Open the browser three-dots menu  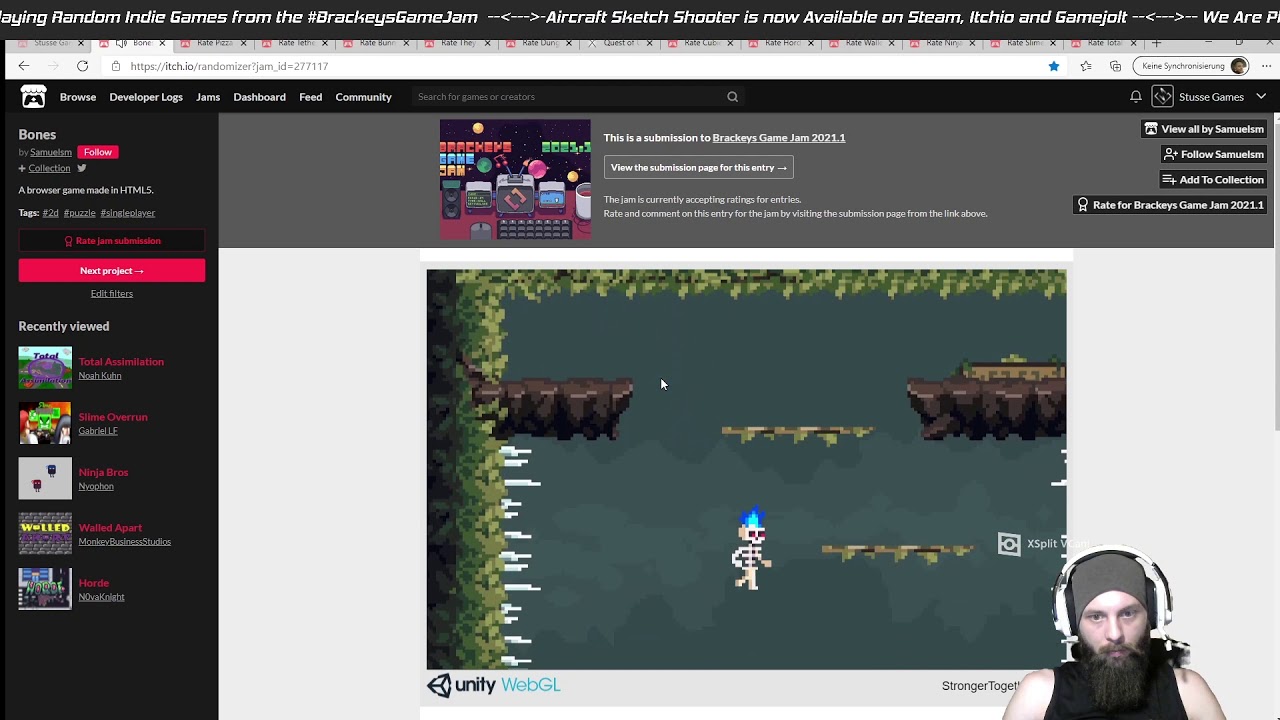click(x=1266, y=66)
